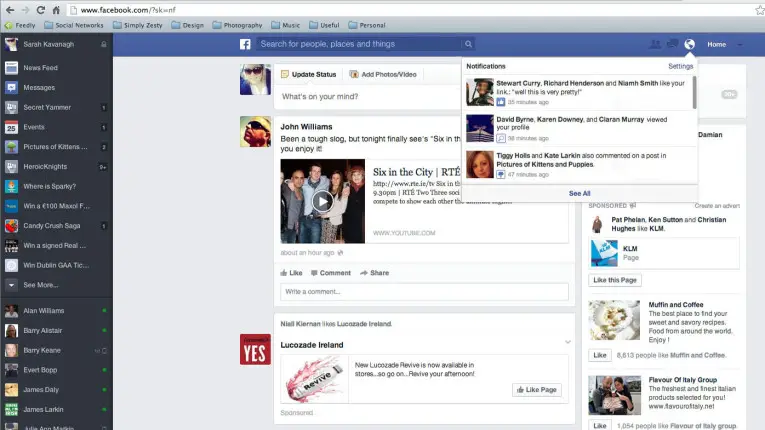Open the messages icon in top bar
765x430 pixels.
(672, 44)
